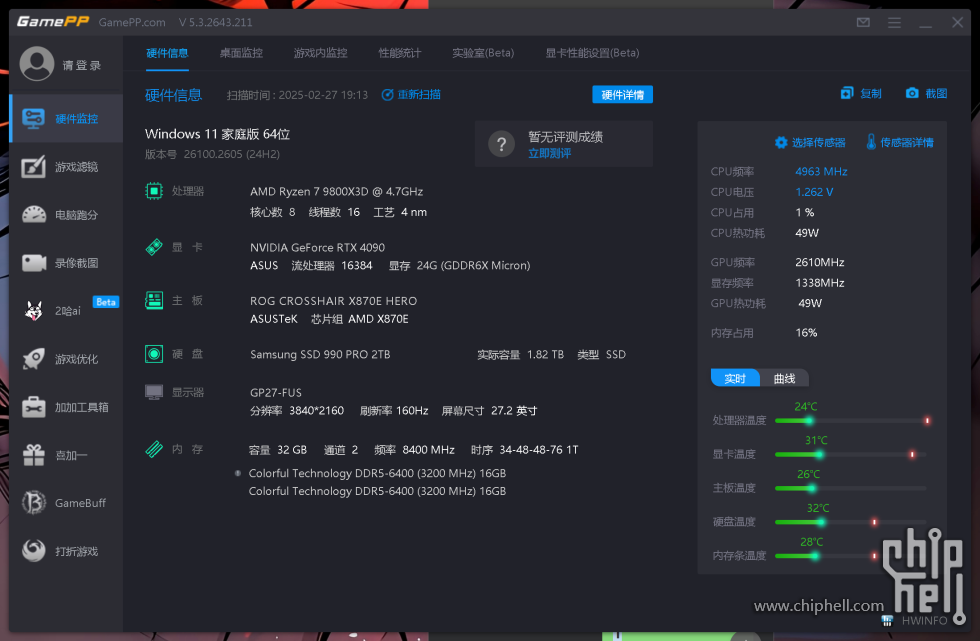Switch to the 游戏内监控 tab
The image size is (980, 641).
(321, 53)
